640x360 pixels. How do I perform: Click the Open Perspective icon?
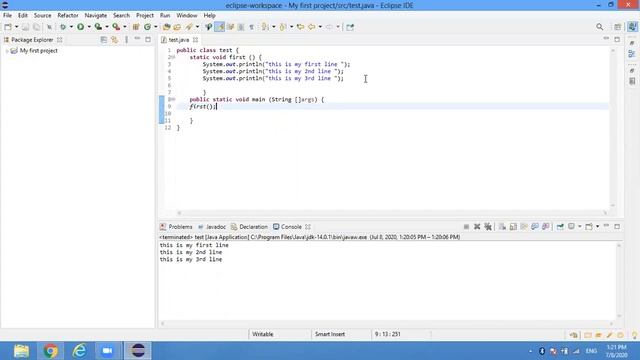coord(617,27)
